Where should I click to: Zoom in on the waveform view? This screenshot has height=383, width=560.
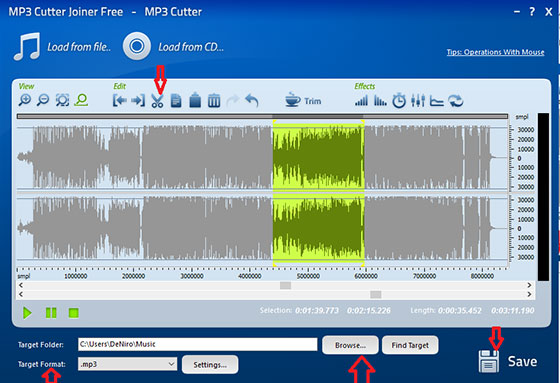click(x=25, y=100)
